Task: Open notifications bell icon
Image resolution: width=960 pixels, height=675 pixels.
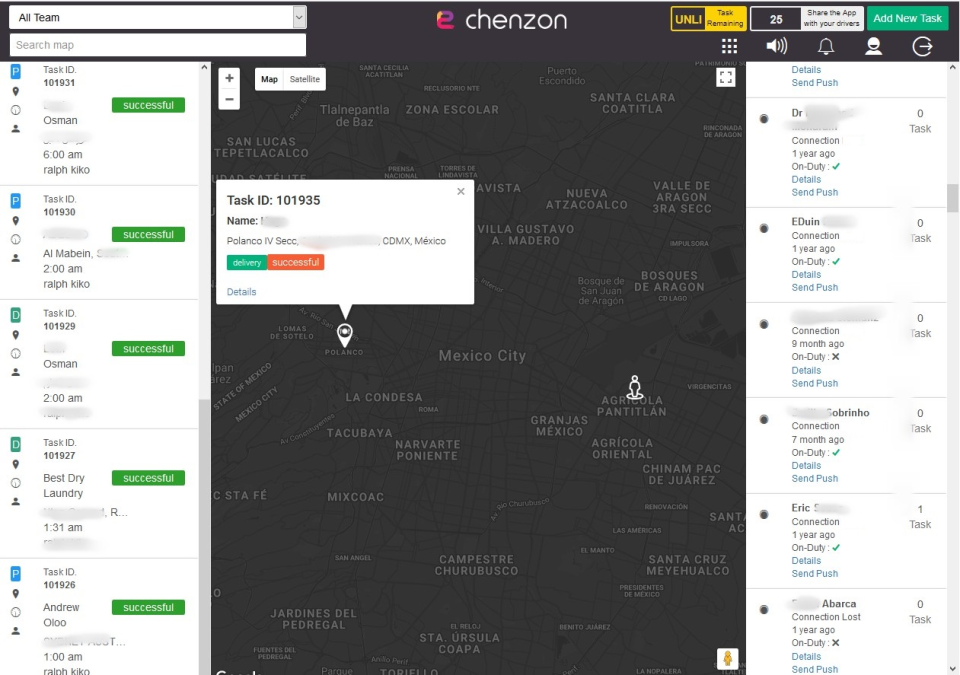Action: pyautogui.click(x=826, y=46)
